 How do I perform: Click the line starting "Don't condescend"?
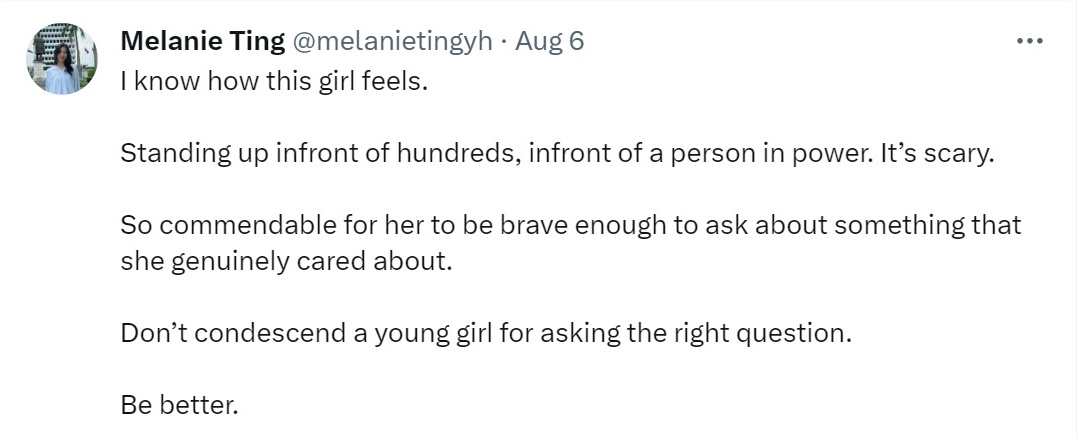[x=485, y=332]
